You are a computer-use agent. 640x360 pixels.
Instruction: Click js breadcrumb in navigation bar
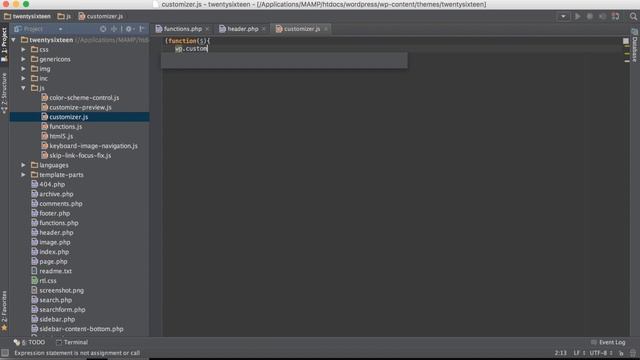(x=64, y=16)
